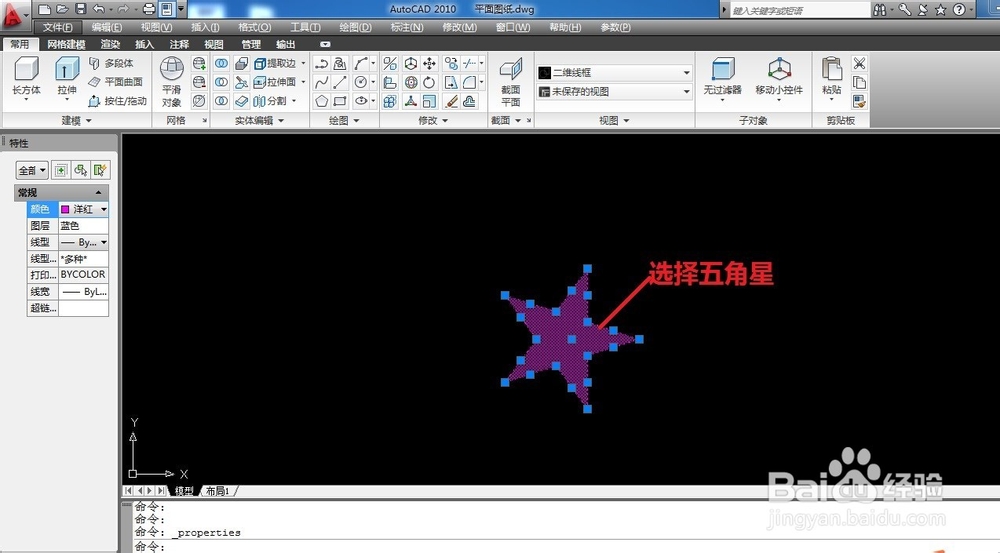
Task: Open the 二维线框 visual style dropdown
Action: pos(615,73)
